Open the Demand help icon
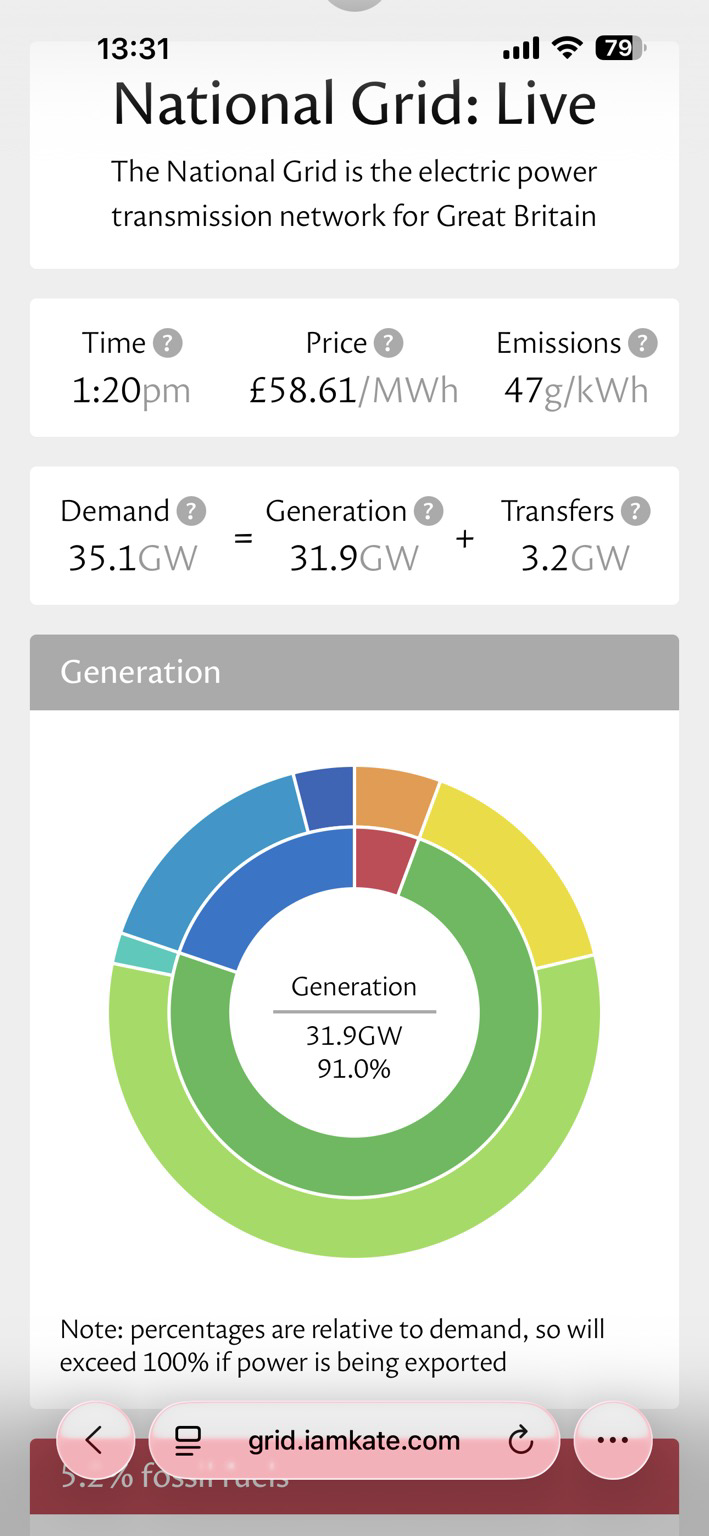The width and height of the screenshot is (709, 1536). pyautogui.click(x=190, y=511)
